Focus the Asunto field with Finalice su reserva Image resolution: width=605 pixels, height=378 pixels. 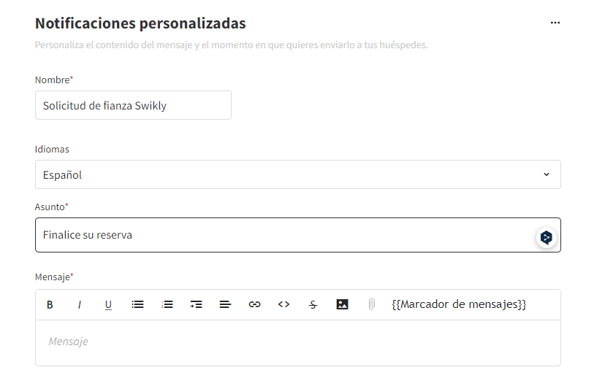pos(298,235)
